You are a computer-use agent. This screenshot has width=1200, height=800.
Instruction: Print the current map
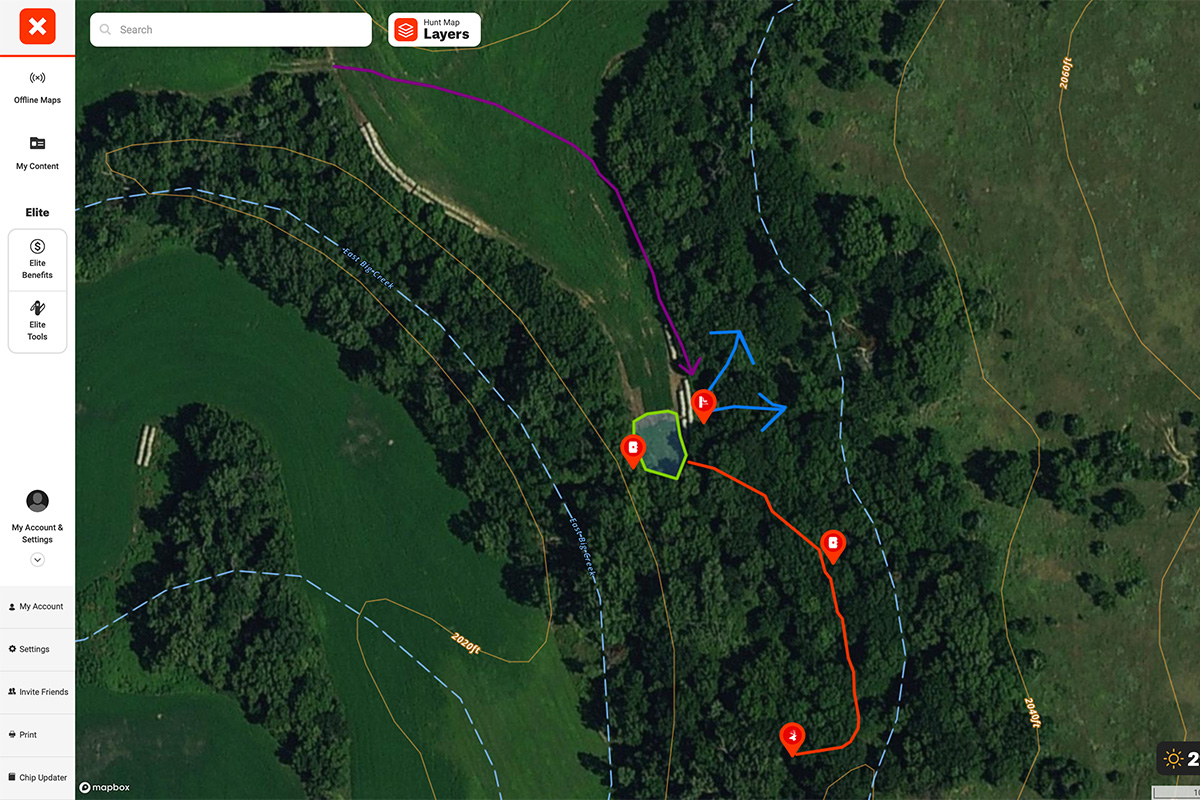click(x=37, y=735)
